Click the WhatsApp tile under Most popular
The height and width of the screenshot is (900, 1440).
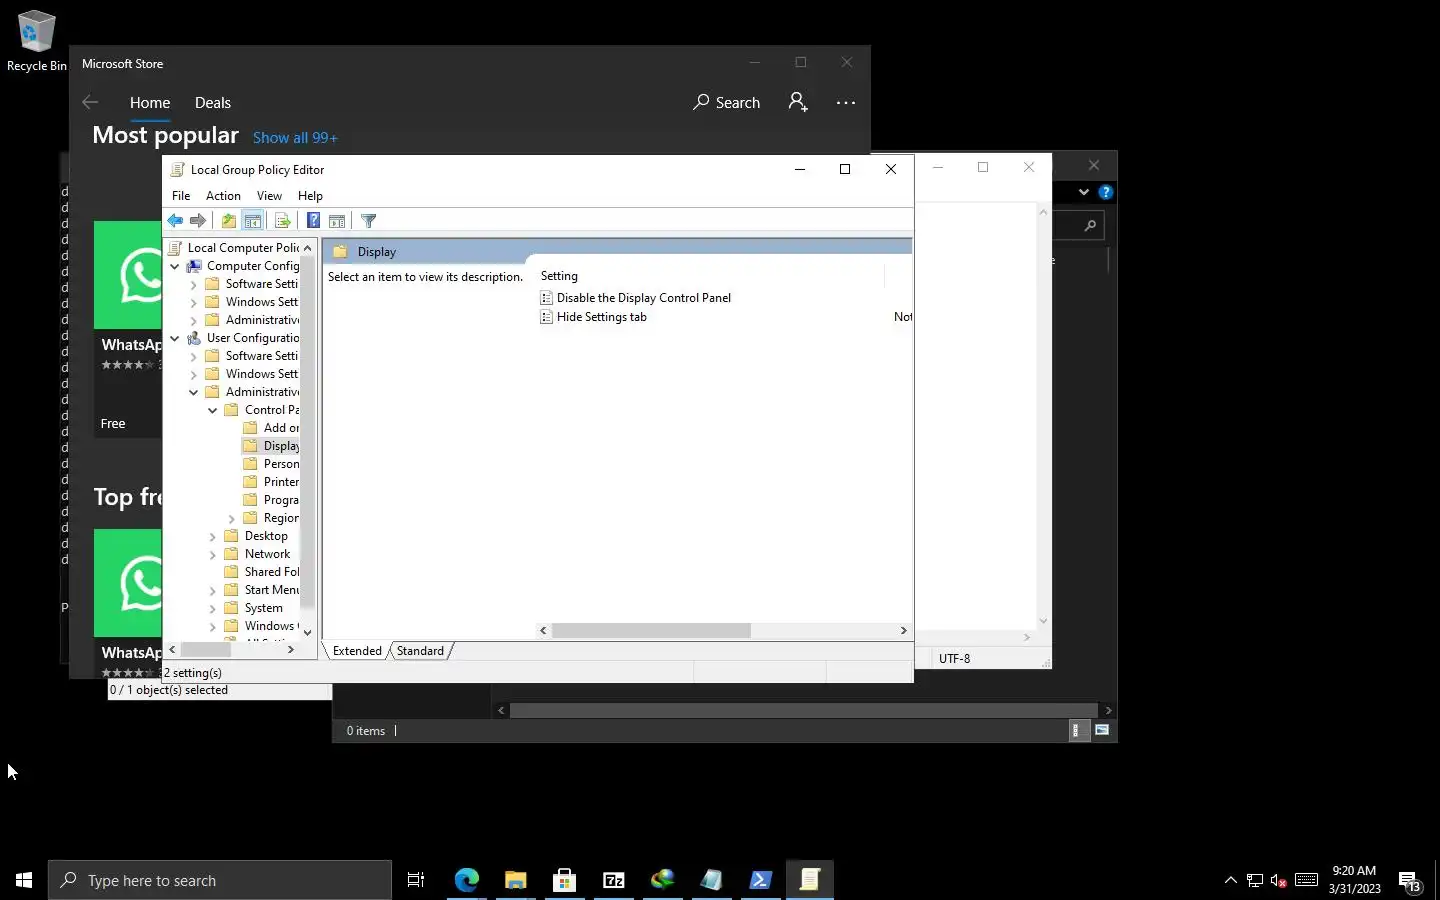click(128, 329)
